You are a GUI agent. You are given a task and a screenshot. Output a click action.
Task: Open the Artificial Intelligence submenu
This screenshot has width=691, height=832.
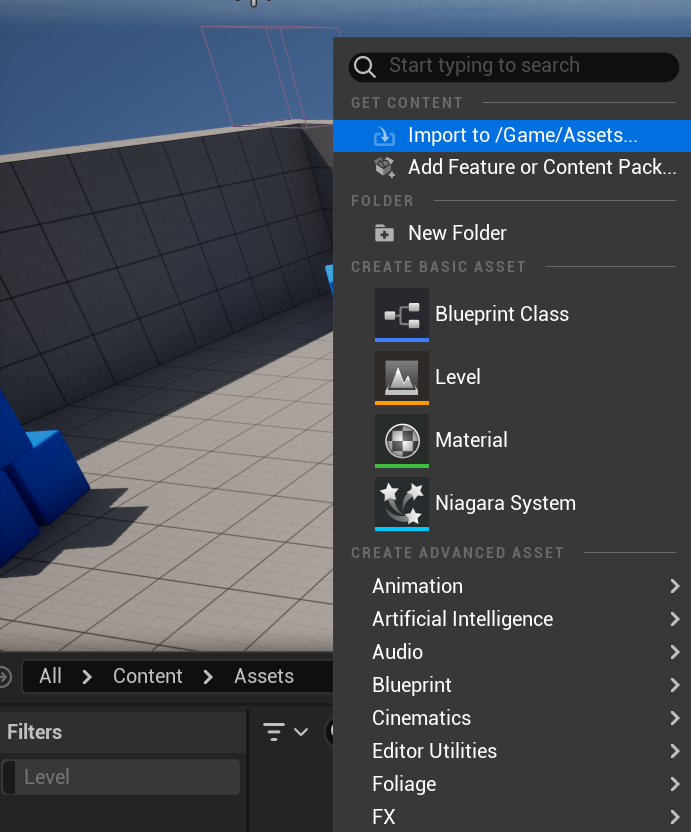point(512,619)
